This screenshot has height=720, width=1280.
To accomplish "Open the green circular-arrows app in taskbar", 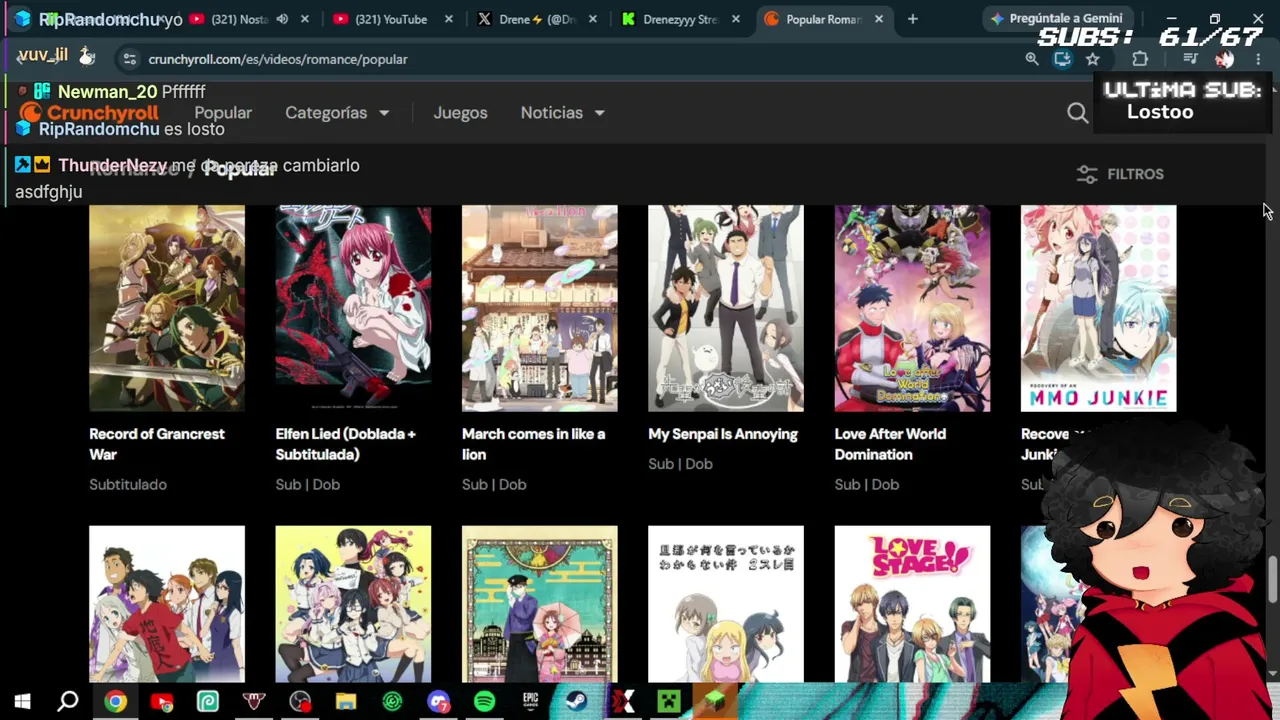I will point(392,702).
